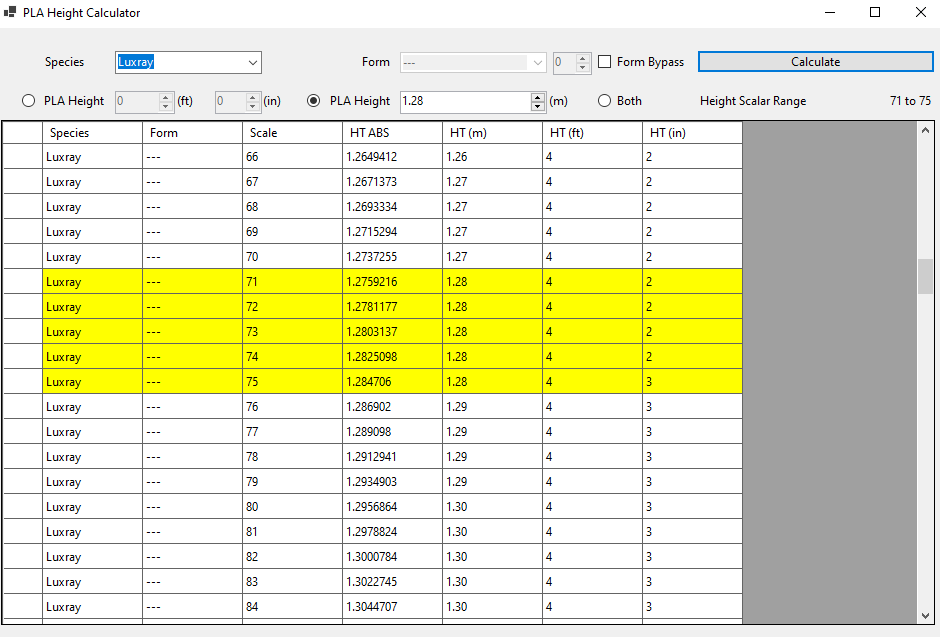This screenshot has width=940, height=637.
Task: Select the Both radio button
Action: [604, 101]
